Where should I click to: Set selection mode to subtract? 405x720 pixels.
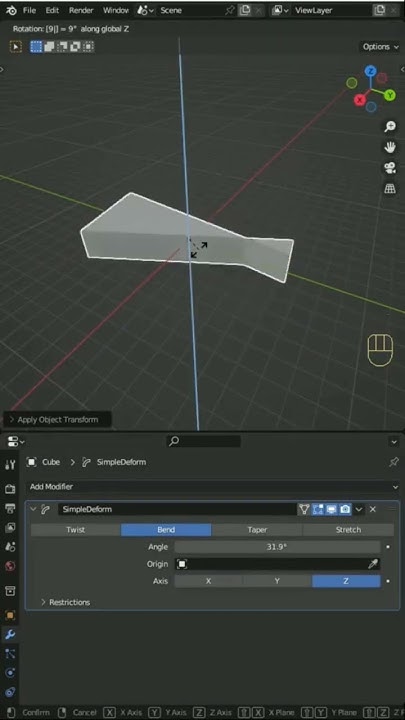62,46
